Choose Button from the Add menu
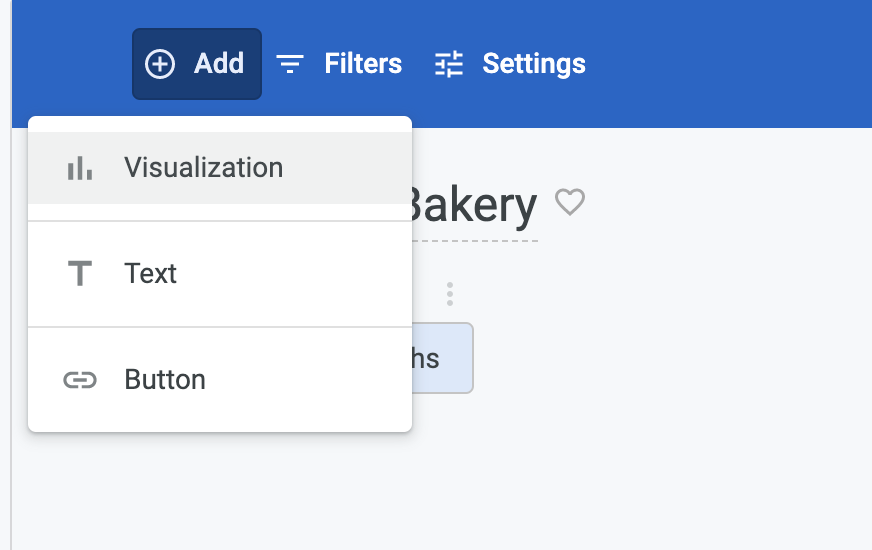 pyautogui.click(x=165, y=380)
